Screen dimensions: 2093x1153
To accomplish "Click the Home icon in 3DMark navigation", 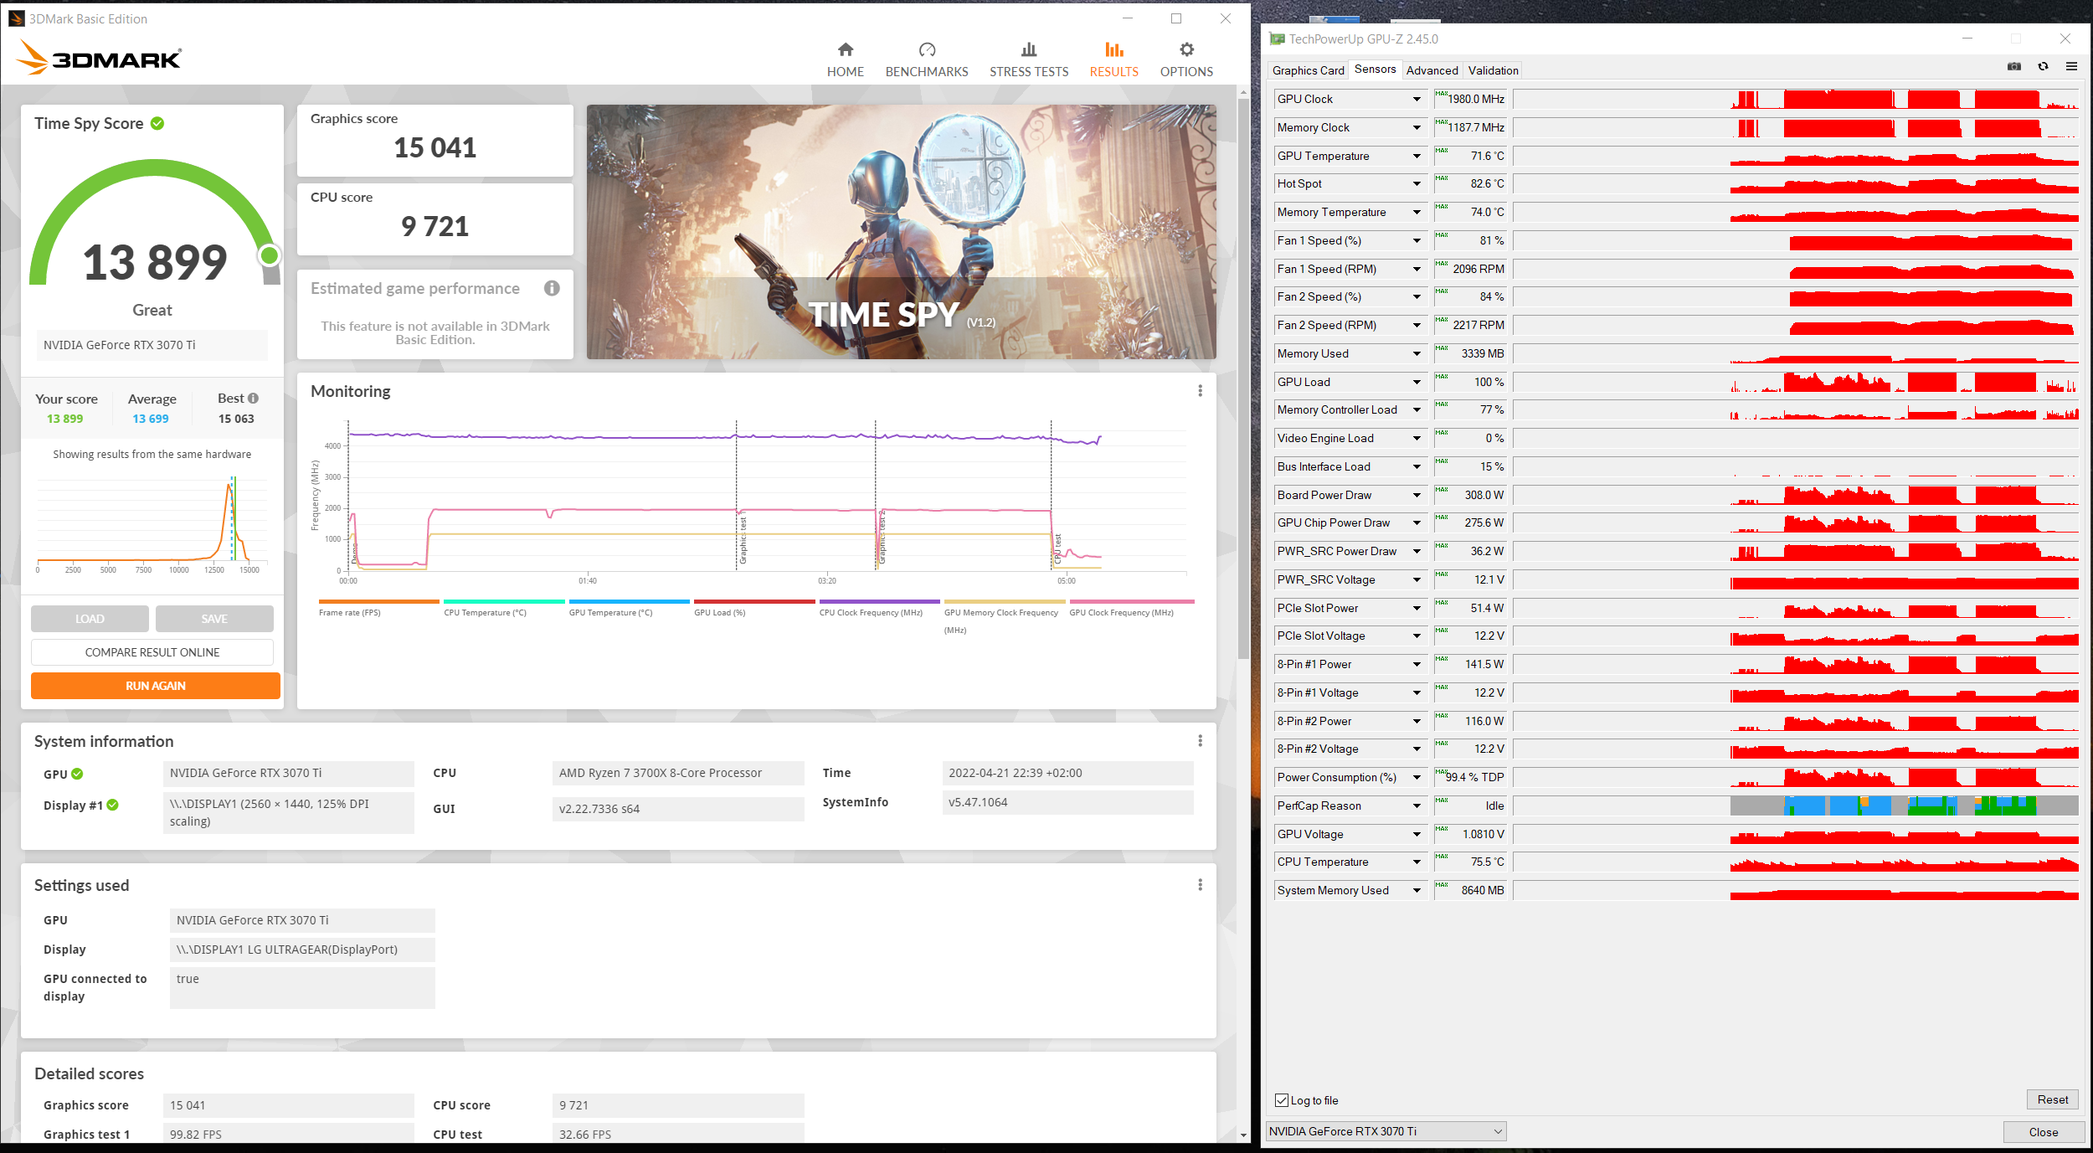I will point(845,50).
